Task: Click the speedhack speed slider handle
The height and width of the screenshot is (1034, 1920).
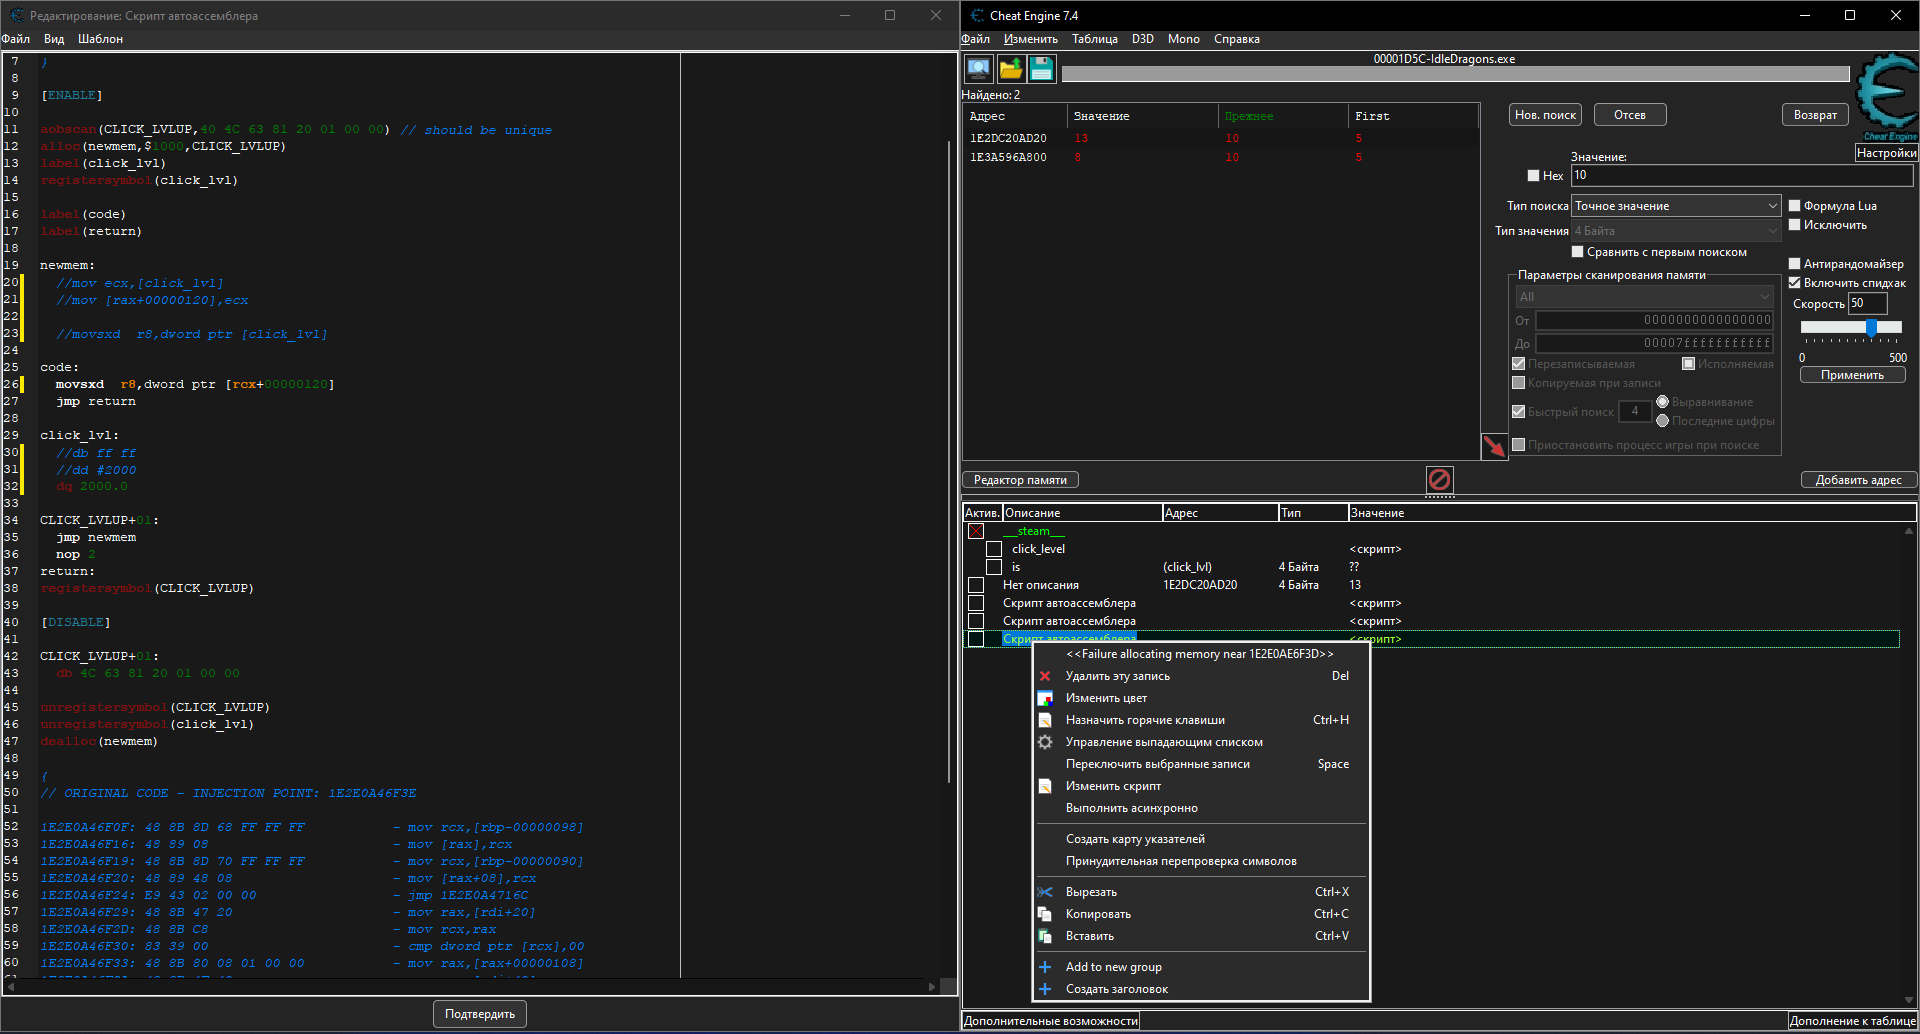Action: point(1871,327)
